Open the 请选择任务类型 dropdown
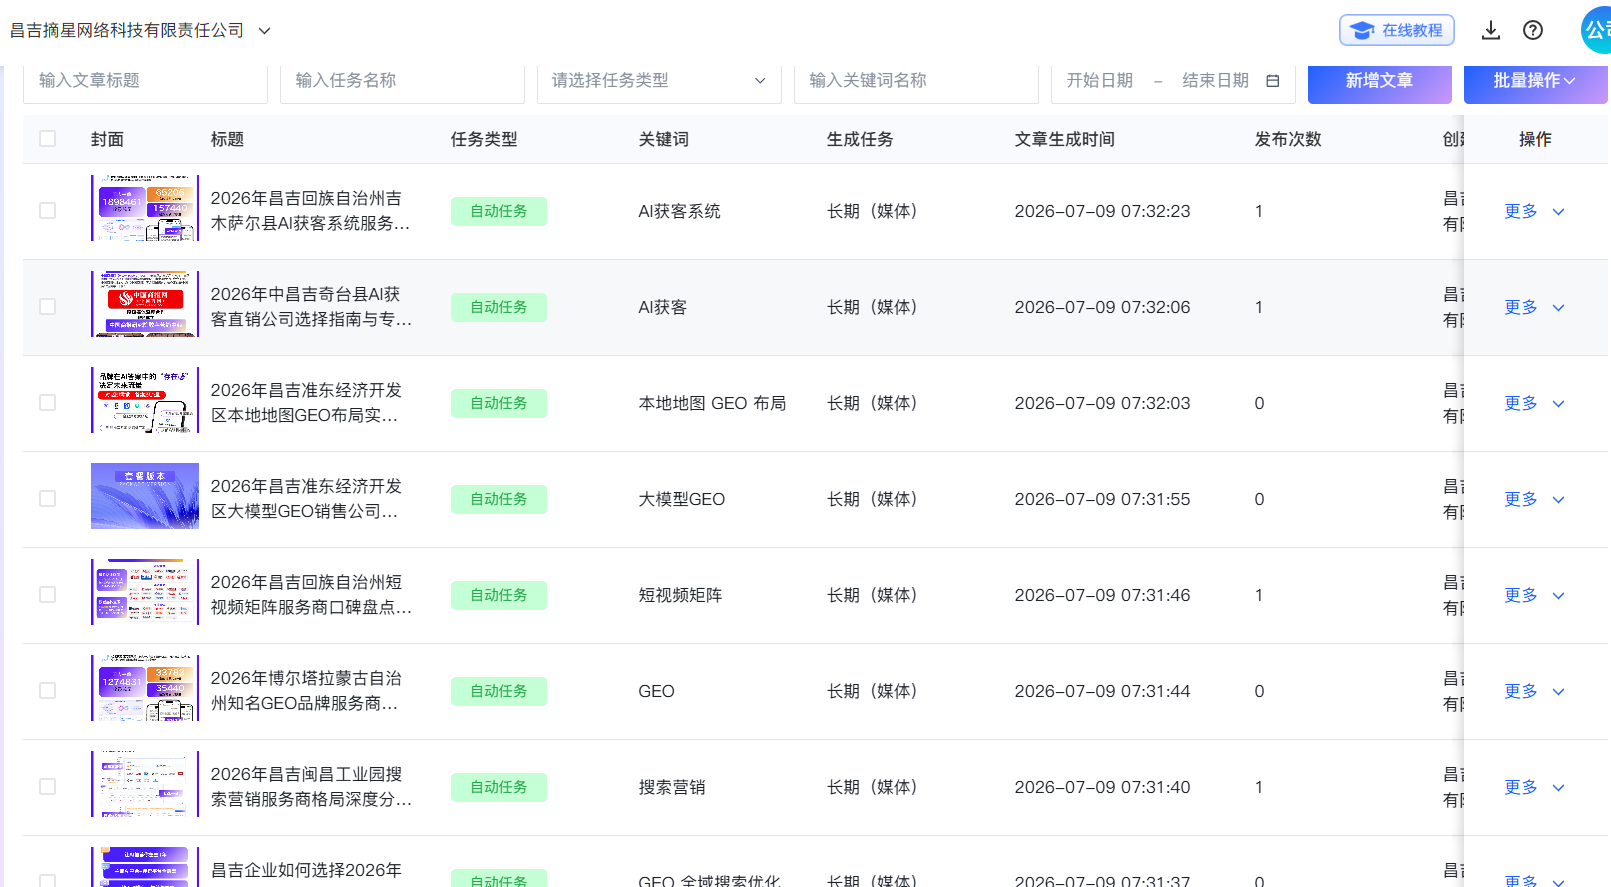1611x887 pixels. [659, 81]
